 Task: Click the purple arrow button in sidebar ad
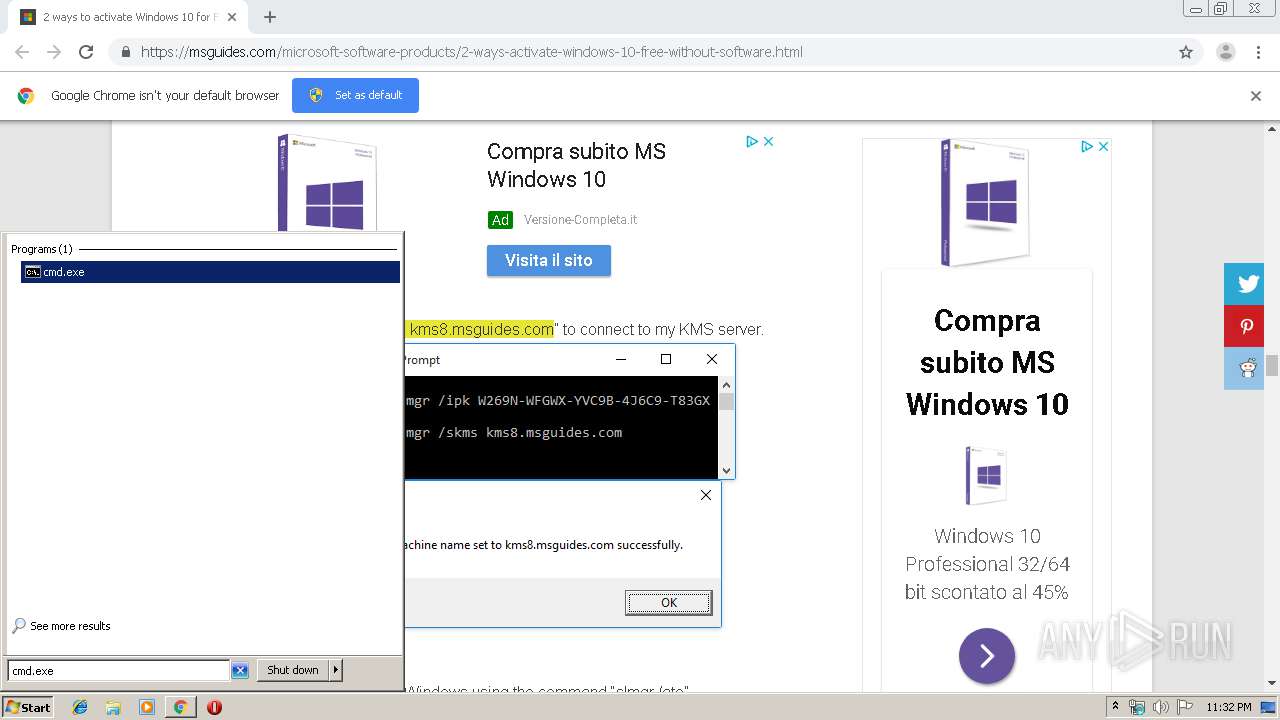(x=987, y=656)
